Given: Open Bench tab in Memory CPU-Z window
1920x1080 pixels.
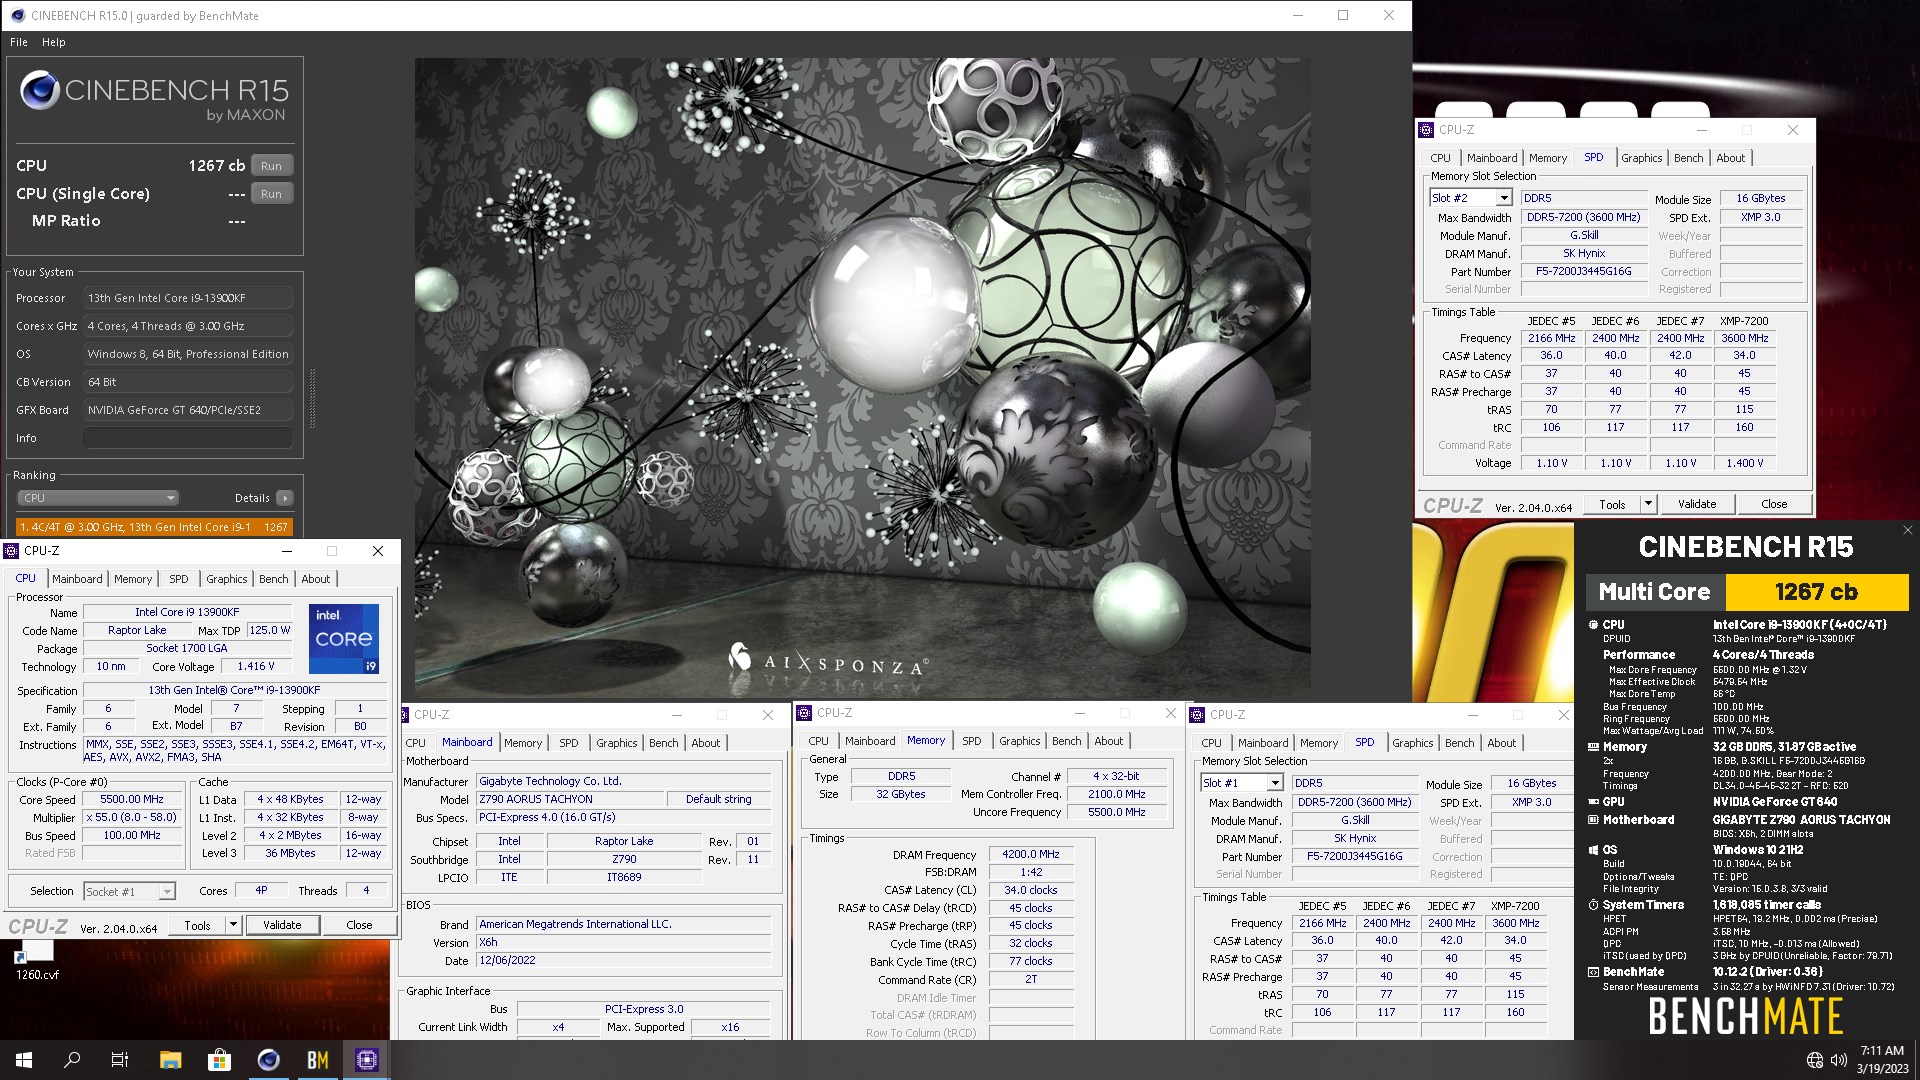Looking at the screenshot, I should point(1066,741).
